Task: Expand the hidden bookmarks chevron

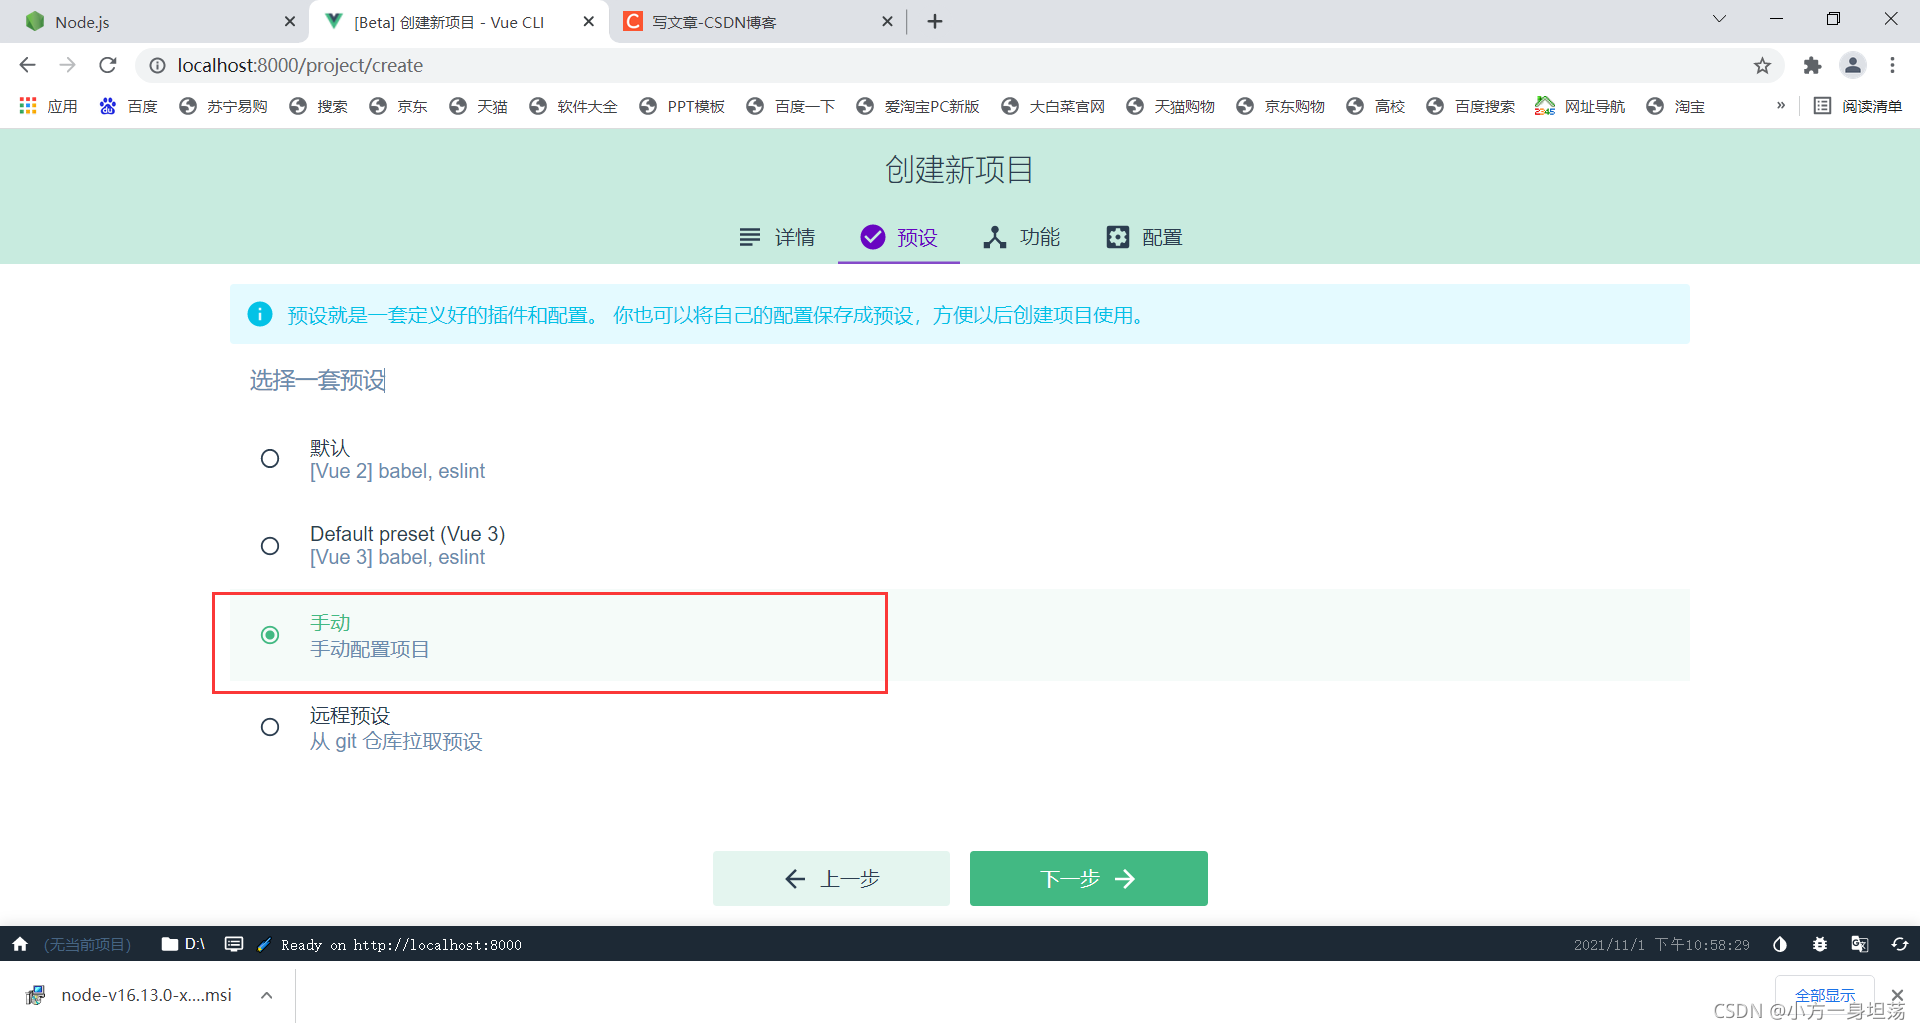Action: click(x=1781, y=105)
